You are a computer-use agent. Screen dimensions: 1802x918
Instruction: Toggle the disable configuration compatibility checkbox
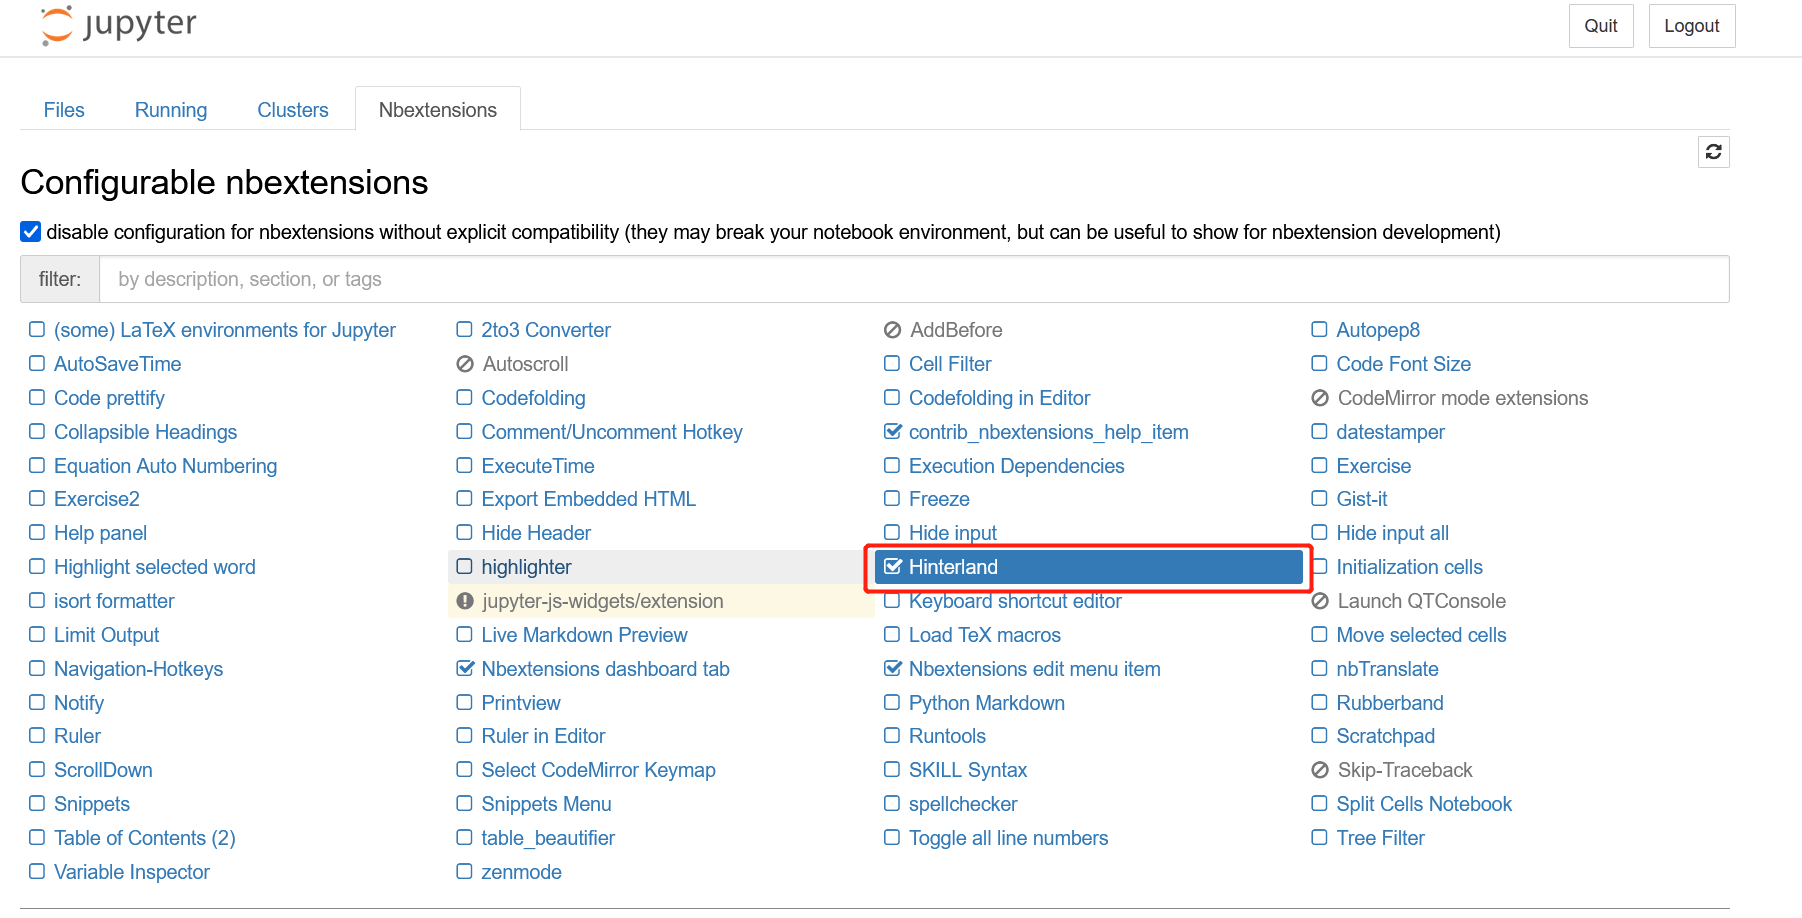pyautogui.click(x=31, y=232)
